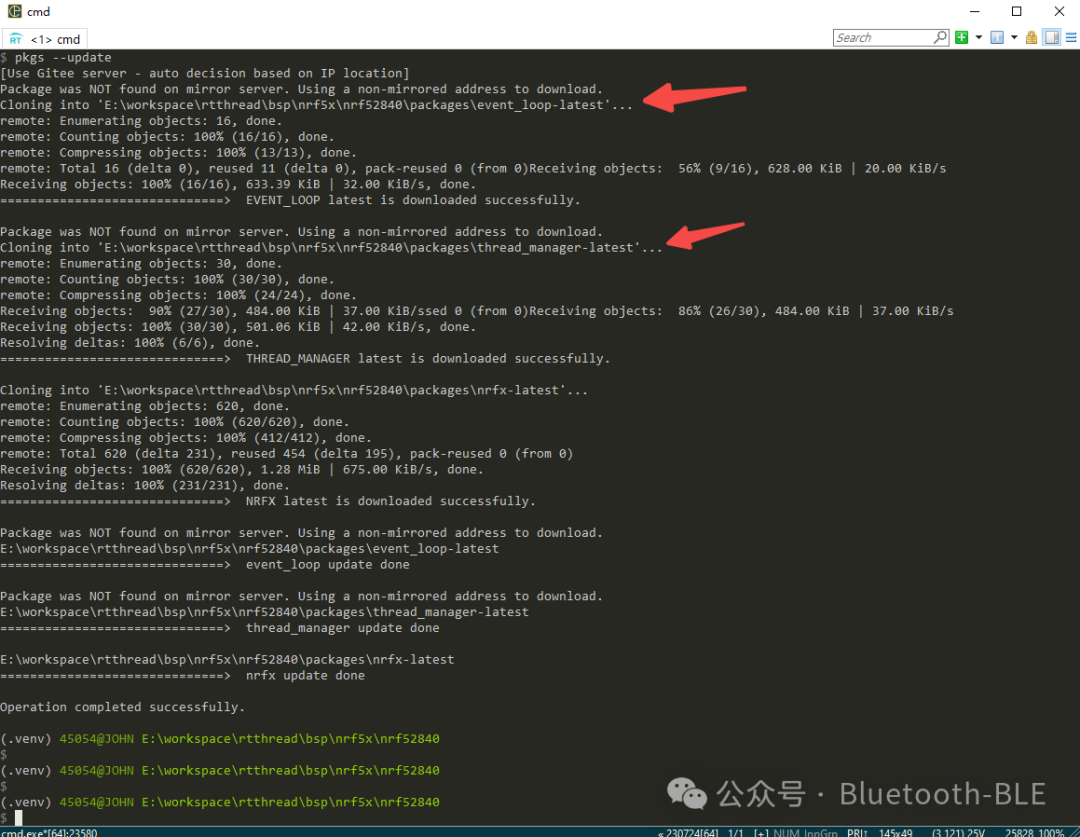The width and height of the screenshot is (1080, 837).
Task: Maximize the cmd window
Action: pyautogui.click(x=1016, y=11)
